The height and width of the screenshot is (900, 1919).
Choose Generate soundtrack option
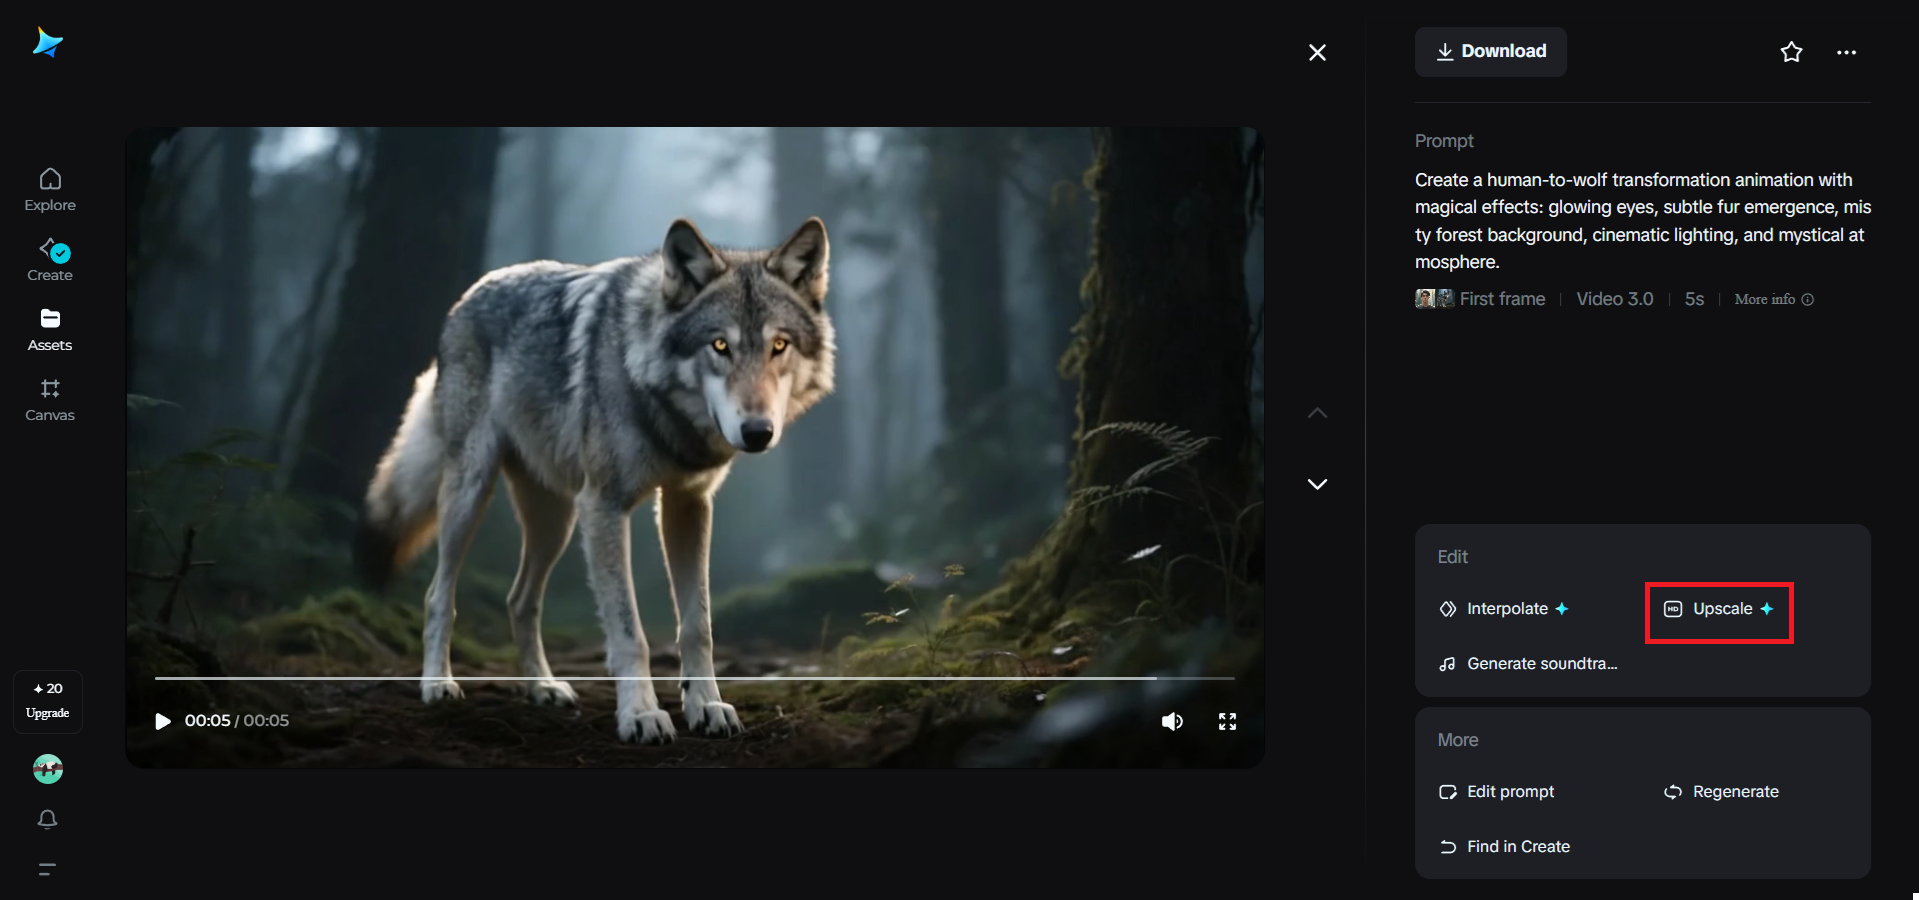pos(1528,664)
